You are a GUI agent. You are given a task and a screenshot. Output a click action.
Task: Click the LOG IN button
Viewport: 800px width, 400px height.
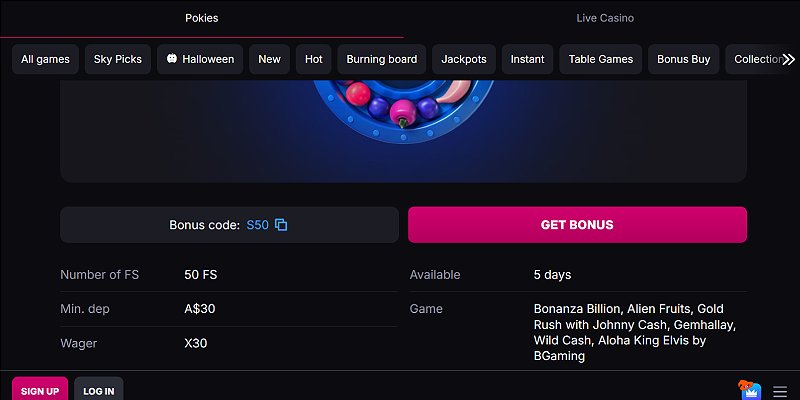(x=98, y=390)
